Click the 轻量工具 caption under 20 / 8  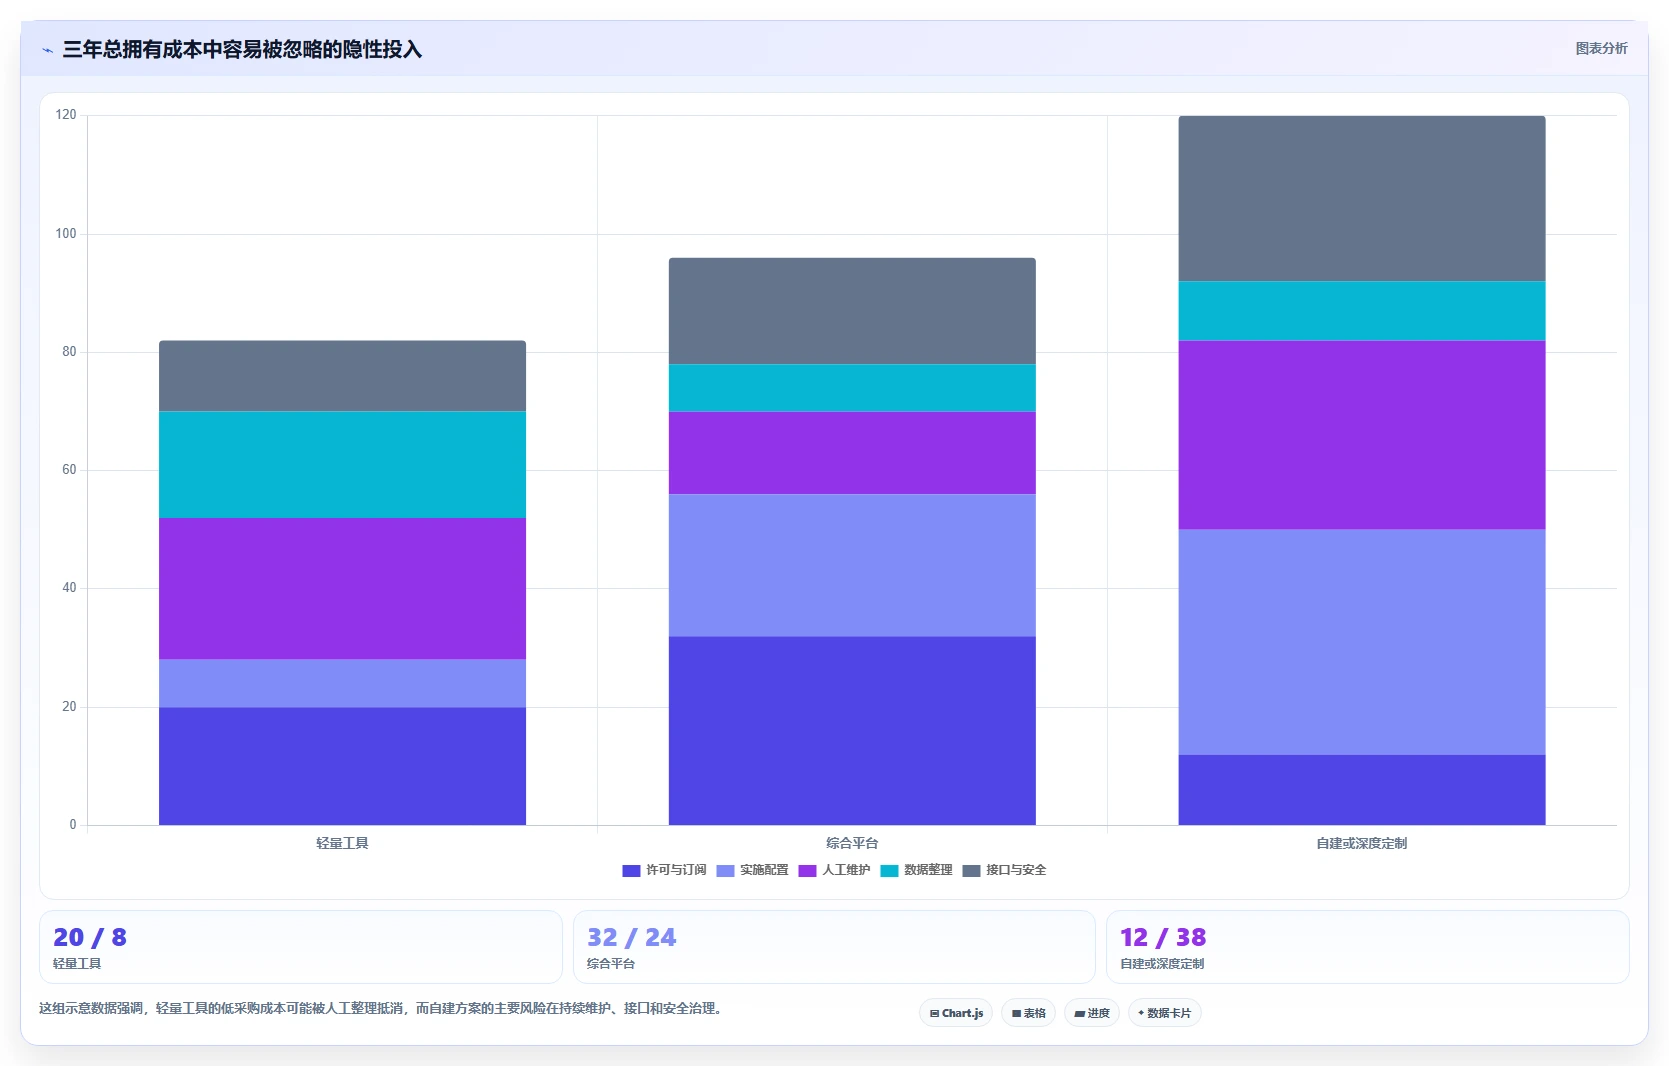click(x=77, y=964)
